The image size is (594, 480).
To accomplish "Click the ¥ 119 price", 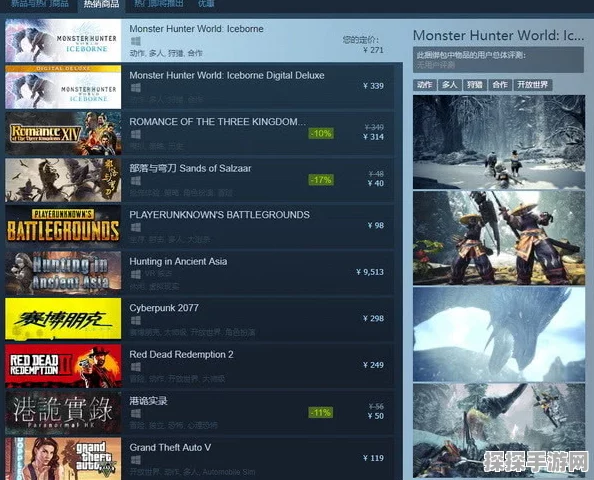I will [x=373, y=458].
